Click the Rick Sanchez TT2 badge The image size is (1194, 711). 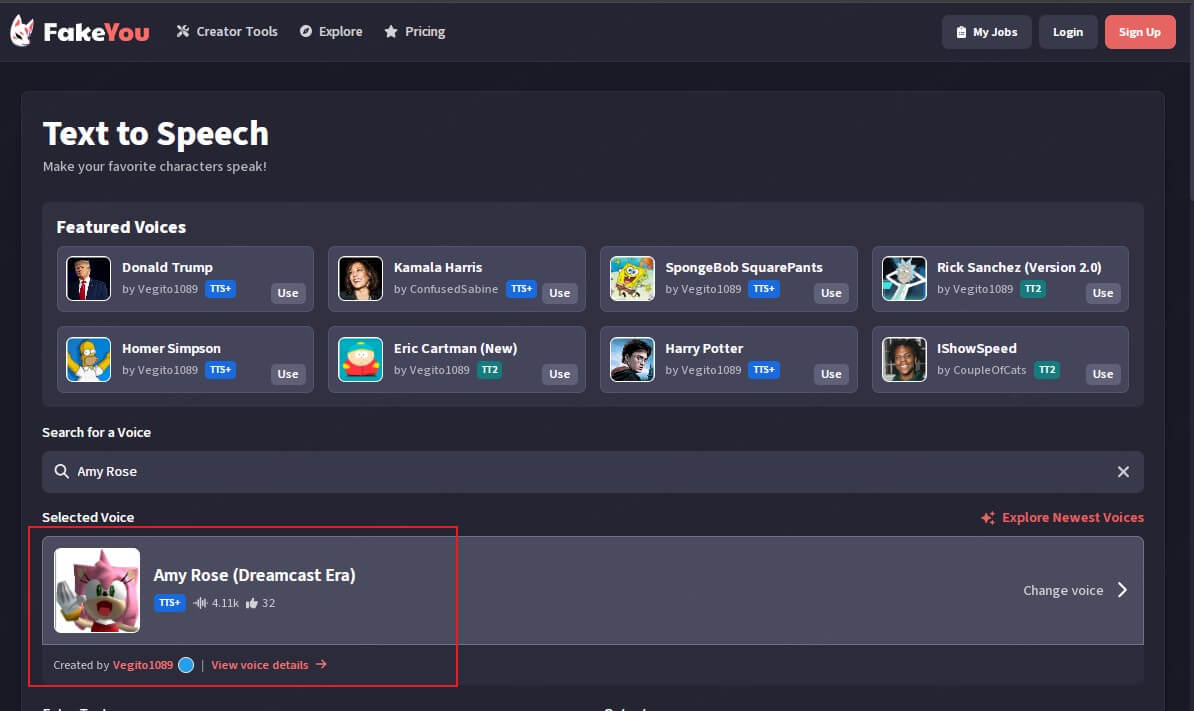click(1033, 289)
